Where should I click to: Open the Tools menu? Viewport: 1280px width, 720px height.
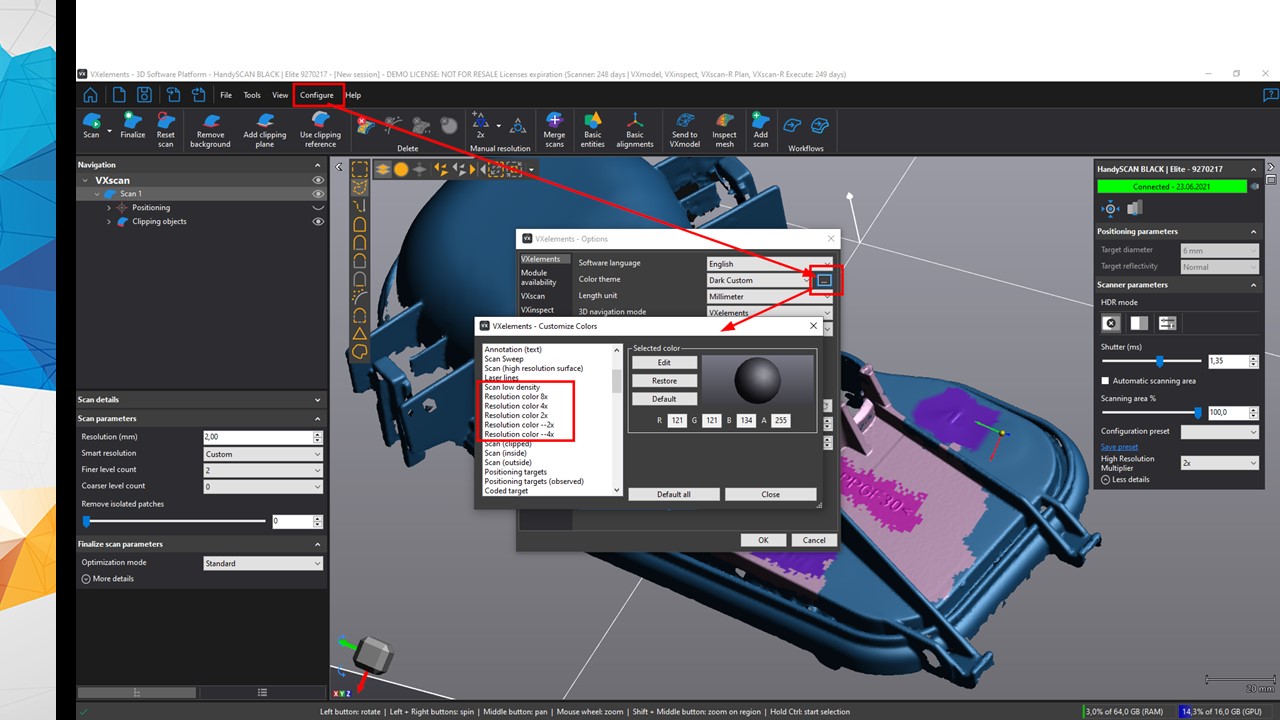252,95
